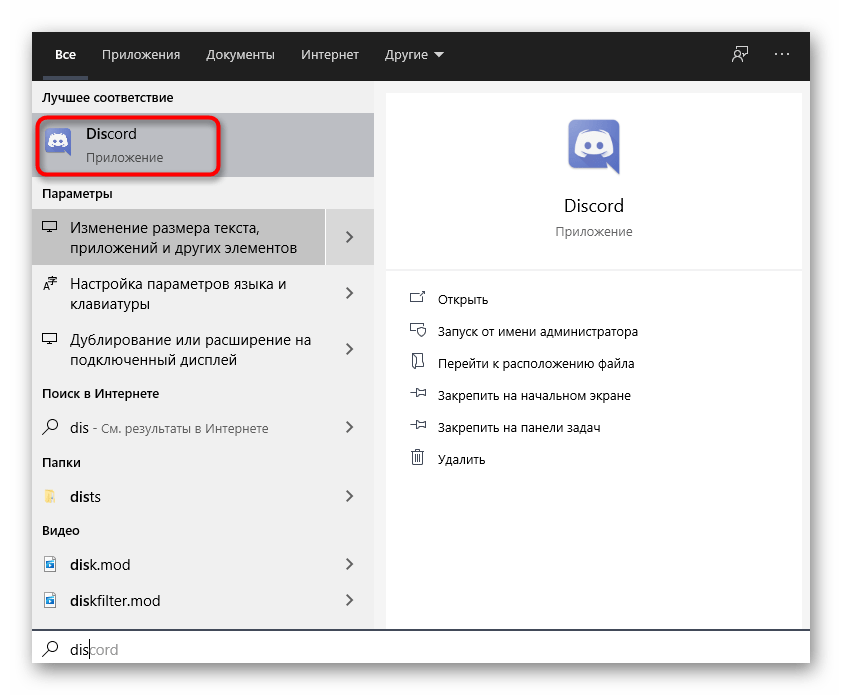Screen dimensions: 842x695
Task: Select Закрепить на панели задач
Action: pyautogui.click(x=519, y=428)
